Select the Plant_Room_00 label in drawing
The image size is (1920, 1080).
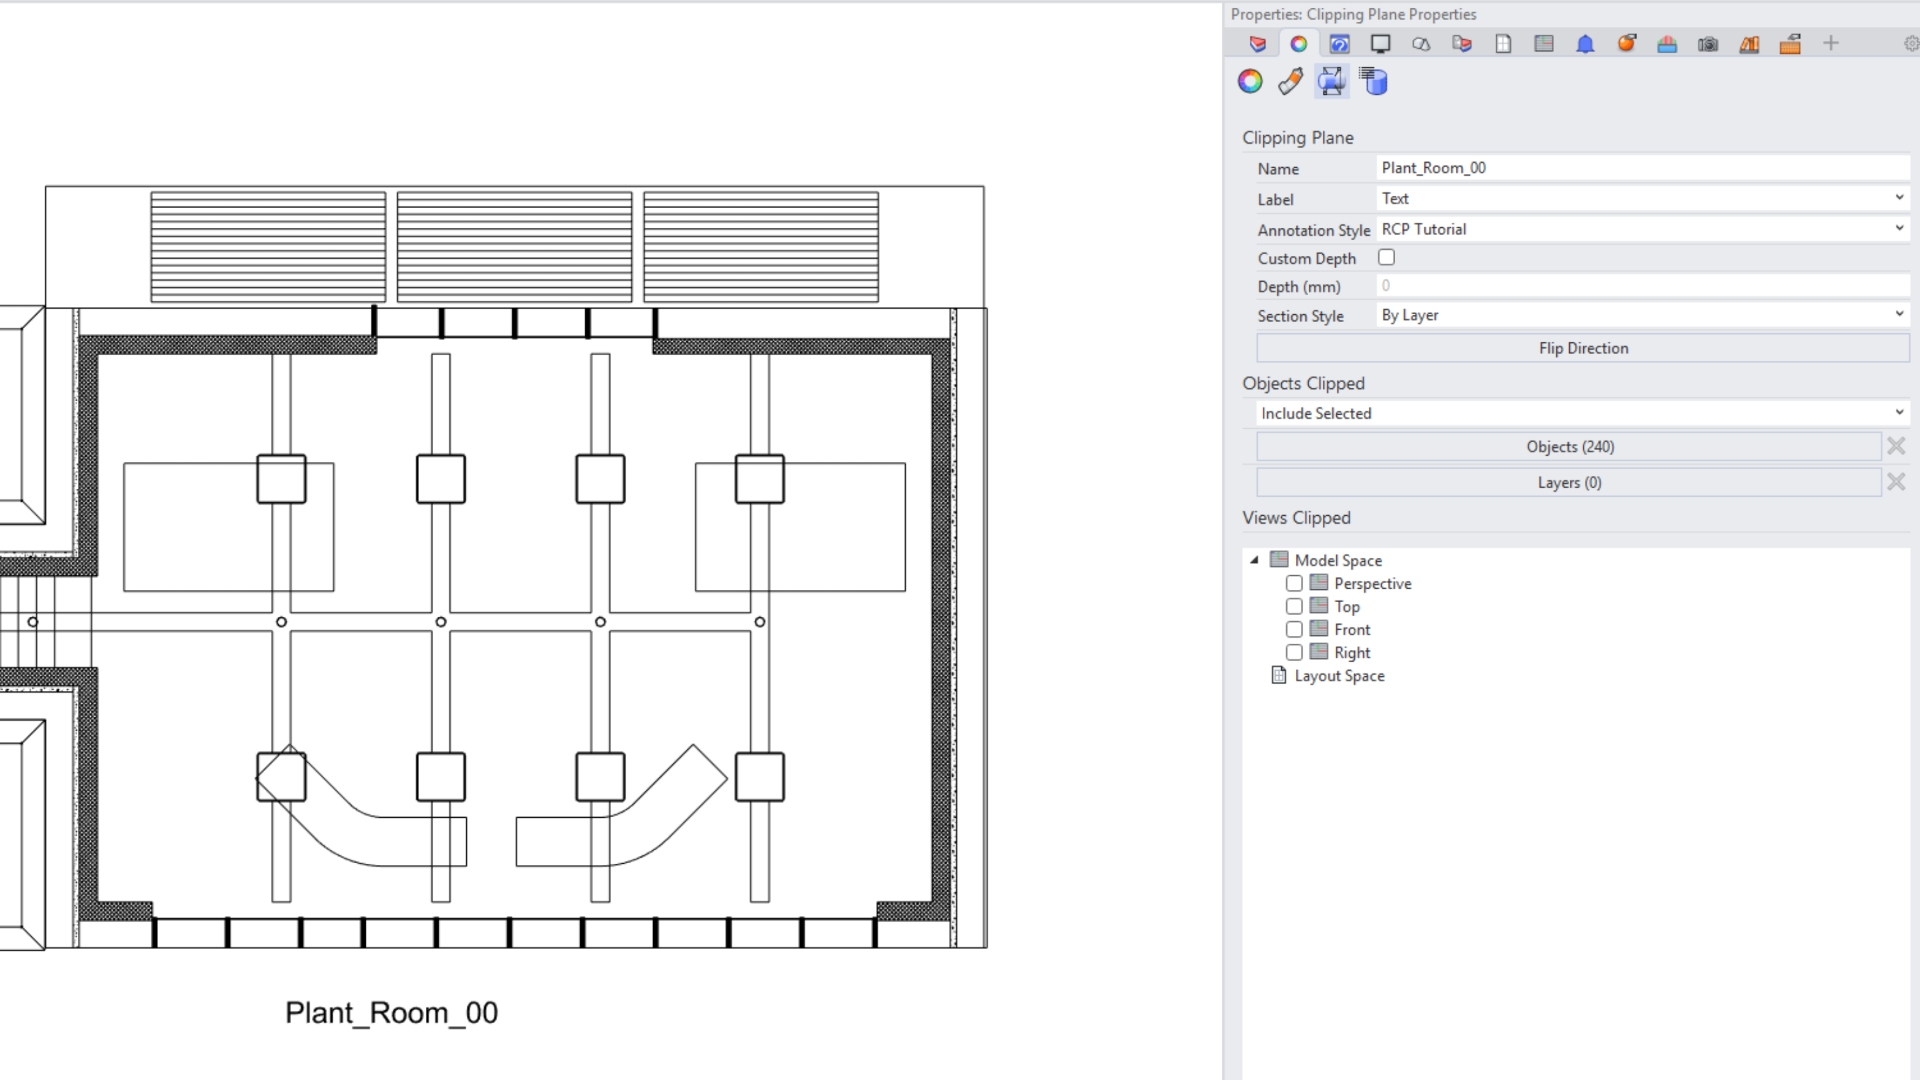coord(391,1013)
